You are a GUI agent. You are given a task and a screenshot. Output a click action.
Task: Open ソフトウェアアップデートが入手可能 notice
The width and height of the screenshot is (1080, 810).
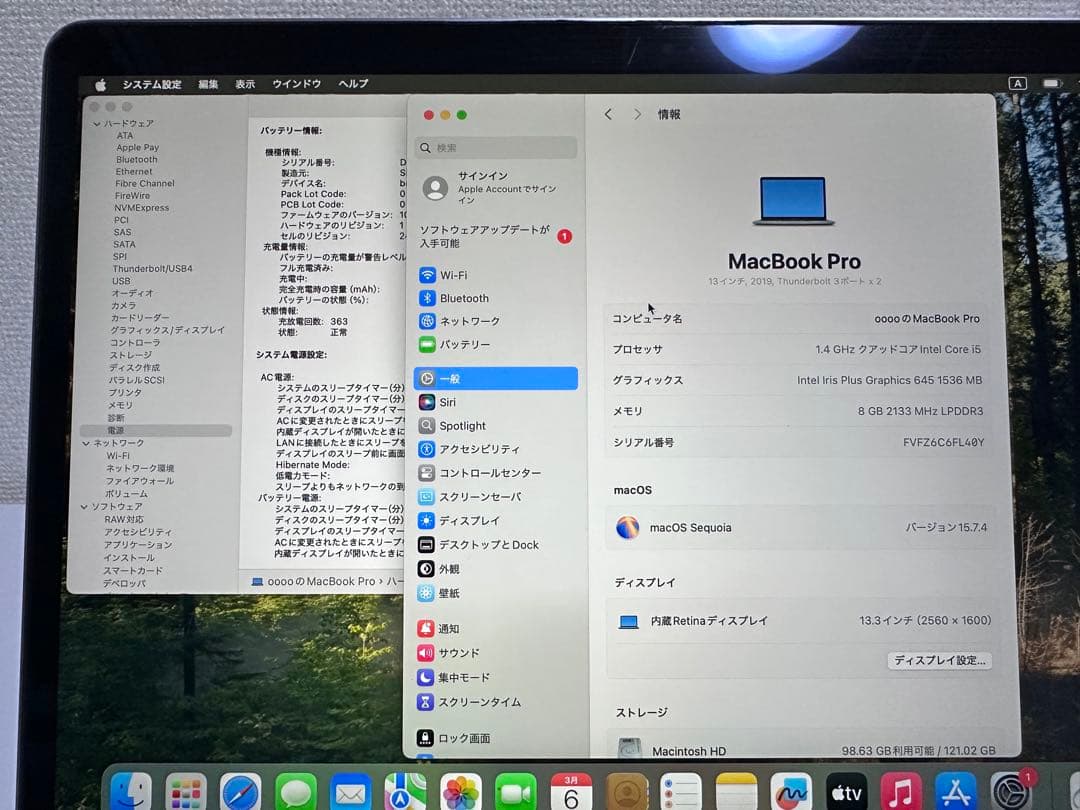pyautogui.click(x=496, y=236)
